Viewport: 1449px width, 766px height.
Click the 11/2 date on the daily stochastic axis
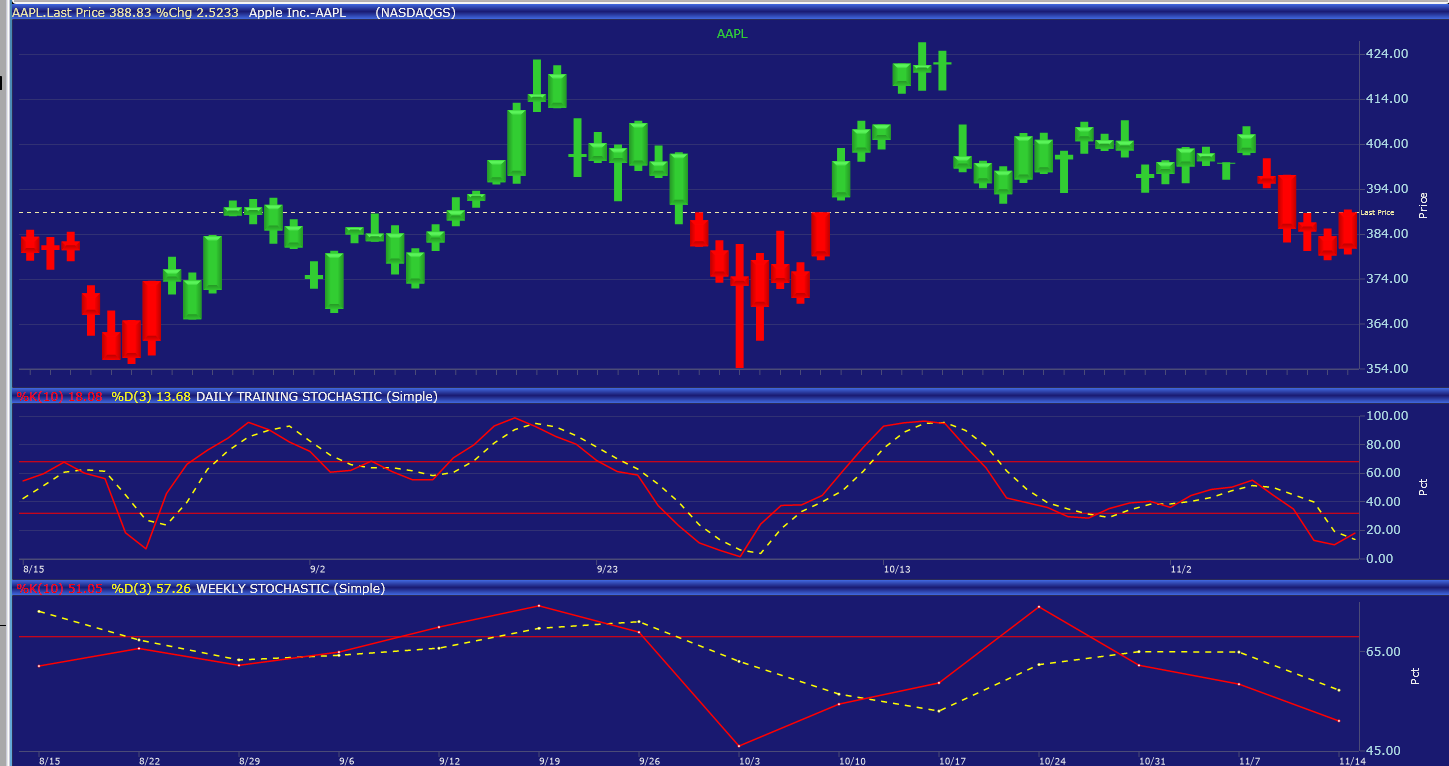click(x=1181, y=569)
